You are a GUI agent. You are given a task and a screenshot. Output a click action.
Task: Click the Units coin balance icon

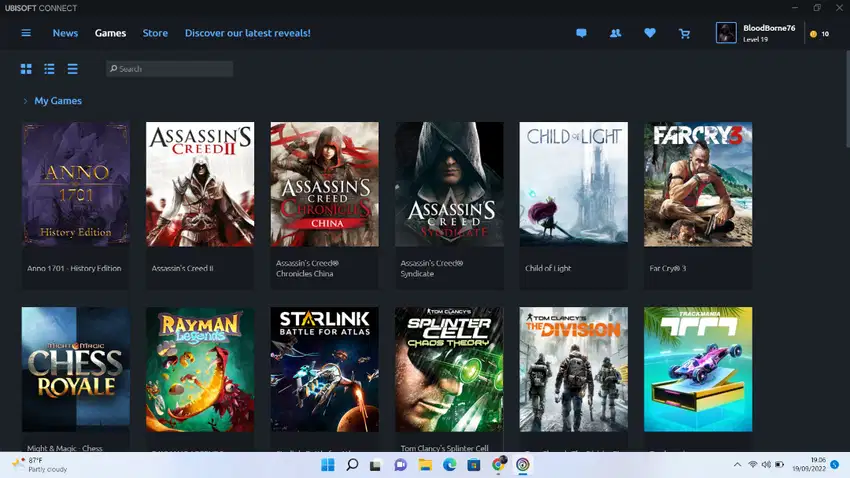813,34
